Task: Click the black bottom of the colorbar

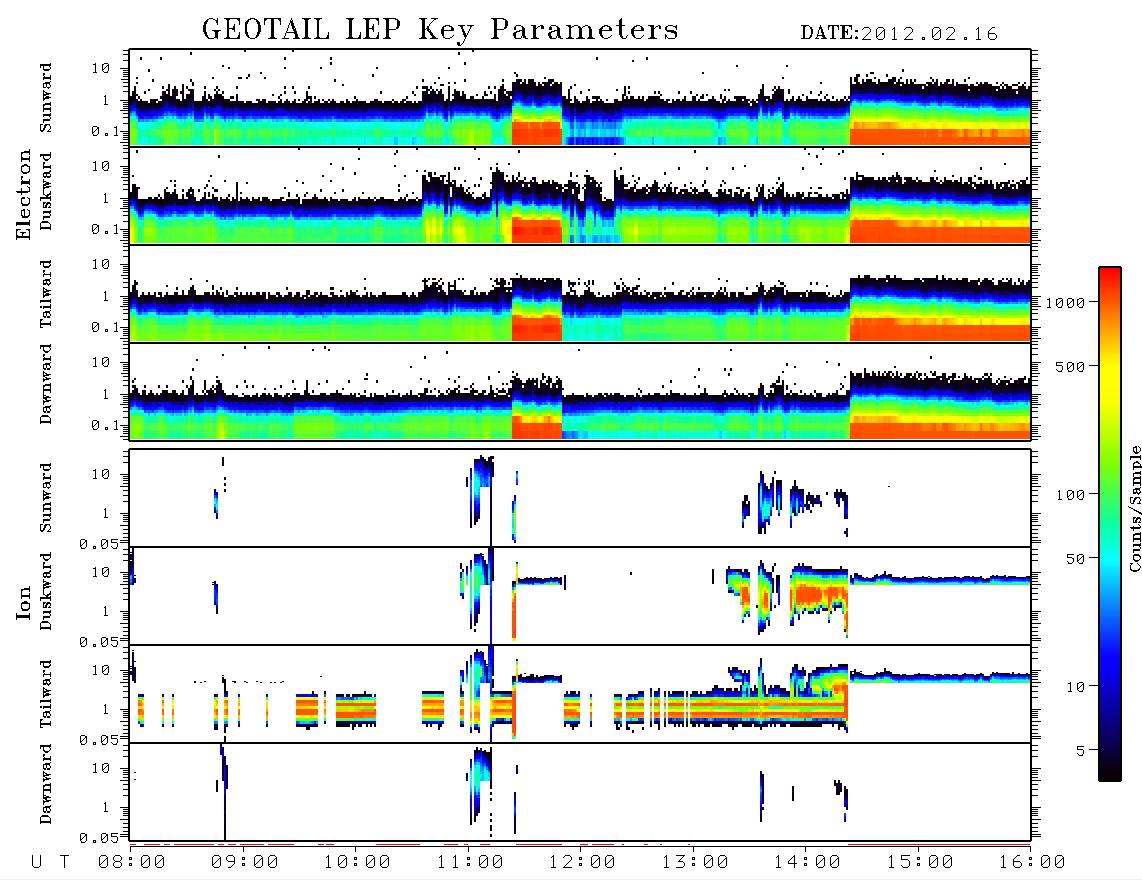Action: coord(1110,772)
